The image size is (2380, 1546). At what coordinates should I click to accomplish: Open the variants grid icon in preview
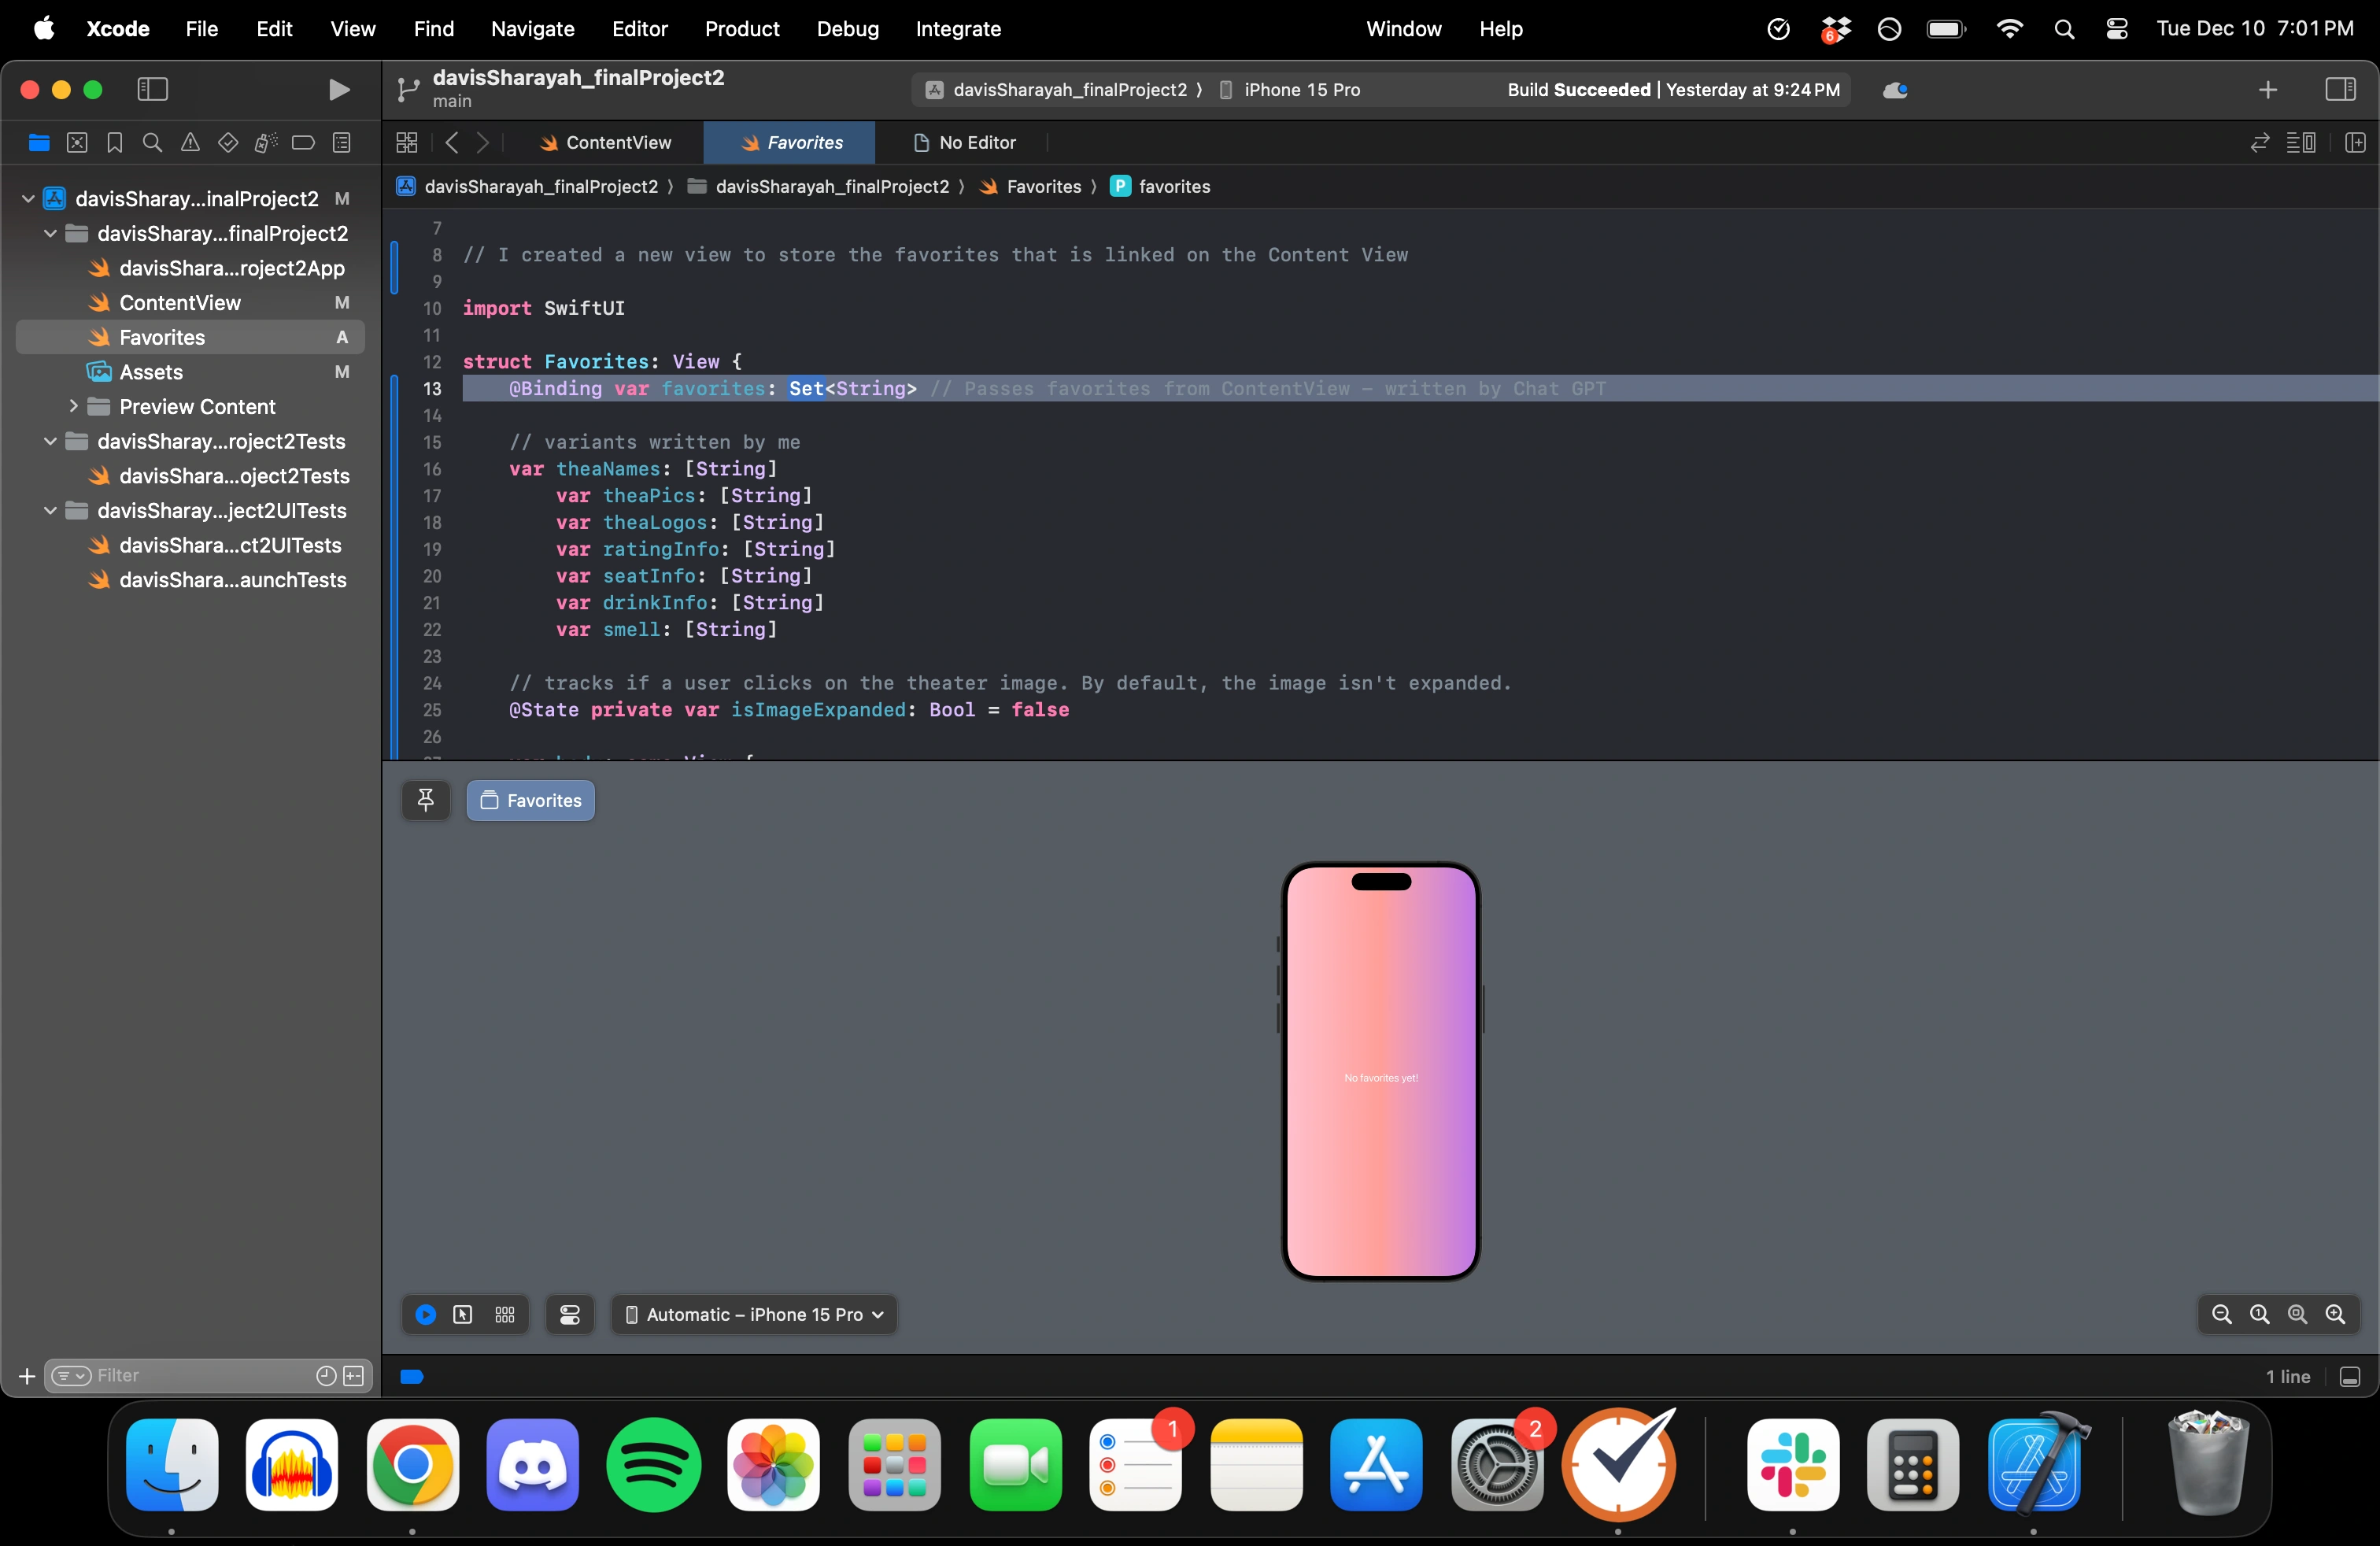[x=505, y=1315]
